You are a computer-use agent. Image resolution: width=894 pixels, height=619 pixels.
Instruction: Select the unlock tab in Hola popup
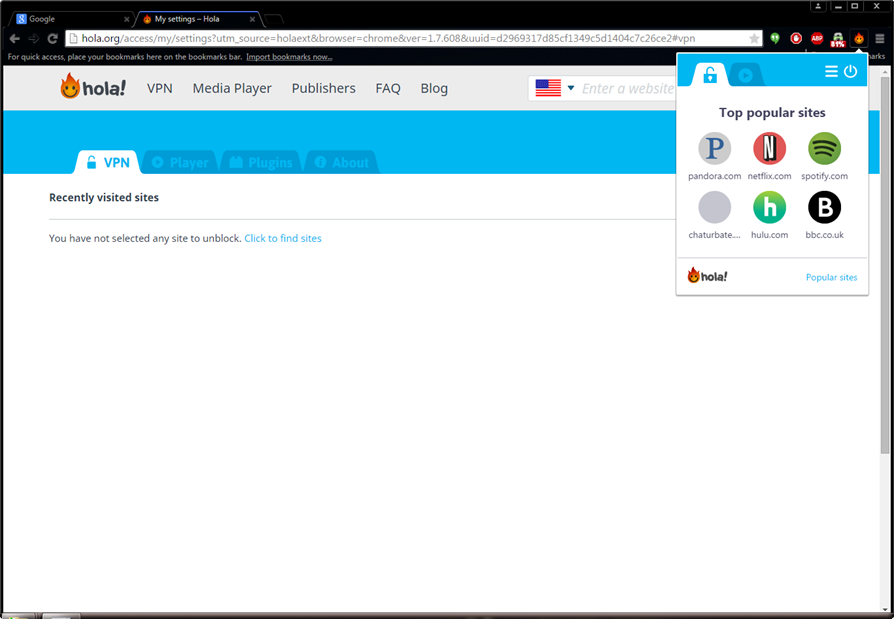[x=710, y=75]
